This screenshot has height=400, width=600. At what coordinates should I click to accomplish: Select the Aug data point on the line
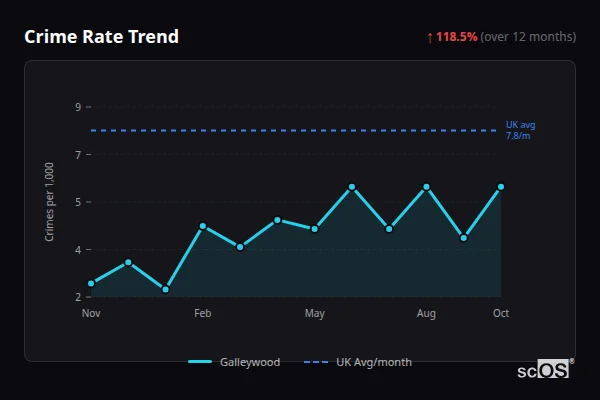click(x=426, y=187)
